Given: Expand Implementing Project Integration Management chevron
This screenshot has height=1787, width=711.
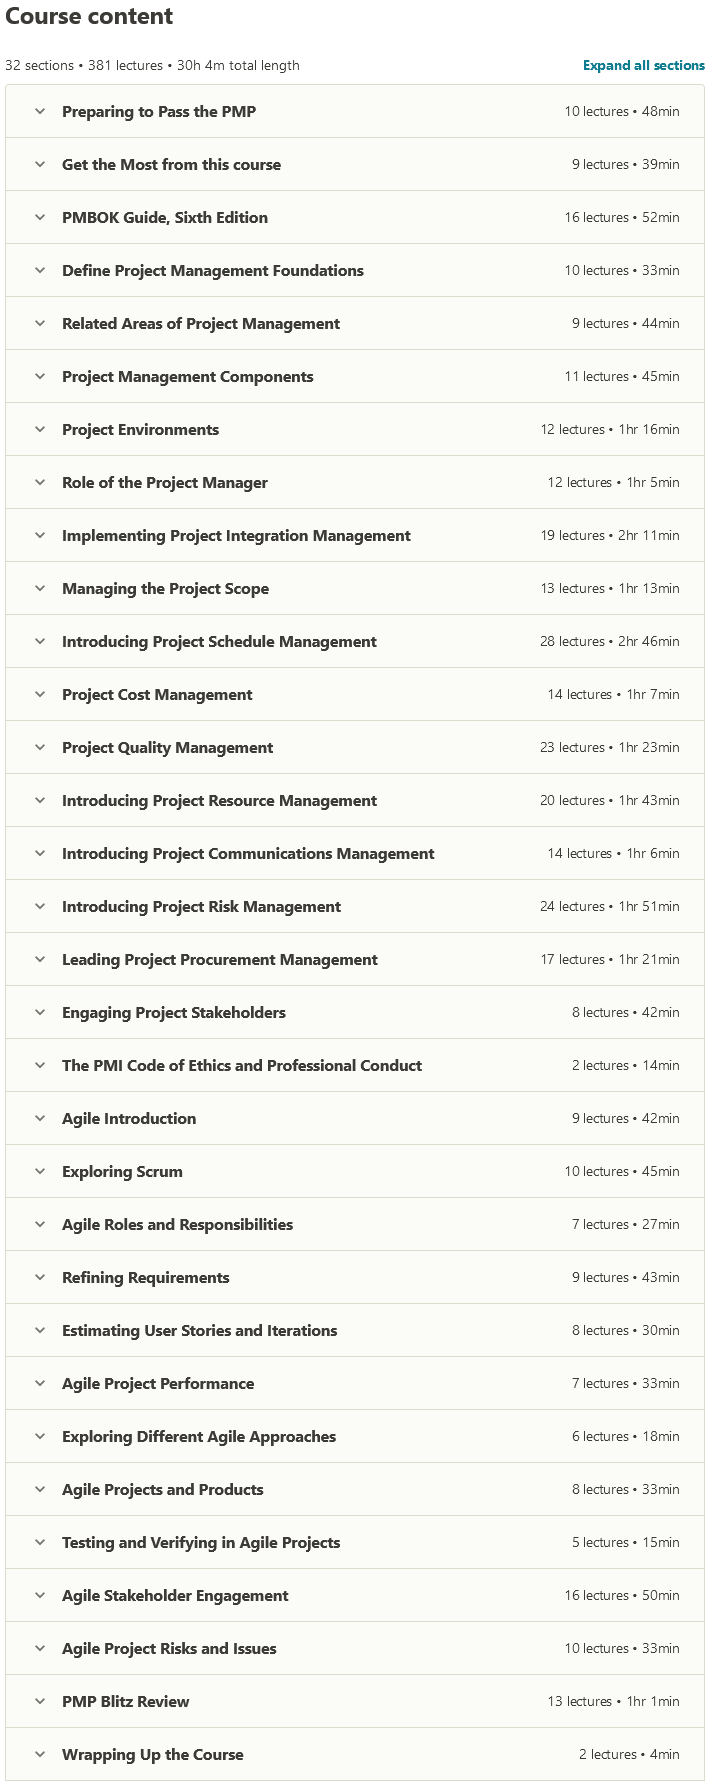Looking at the screenshot, I should 40,535.
